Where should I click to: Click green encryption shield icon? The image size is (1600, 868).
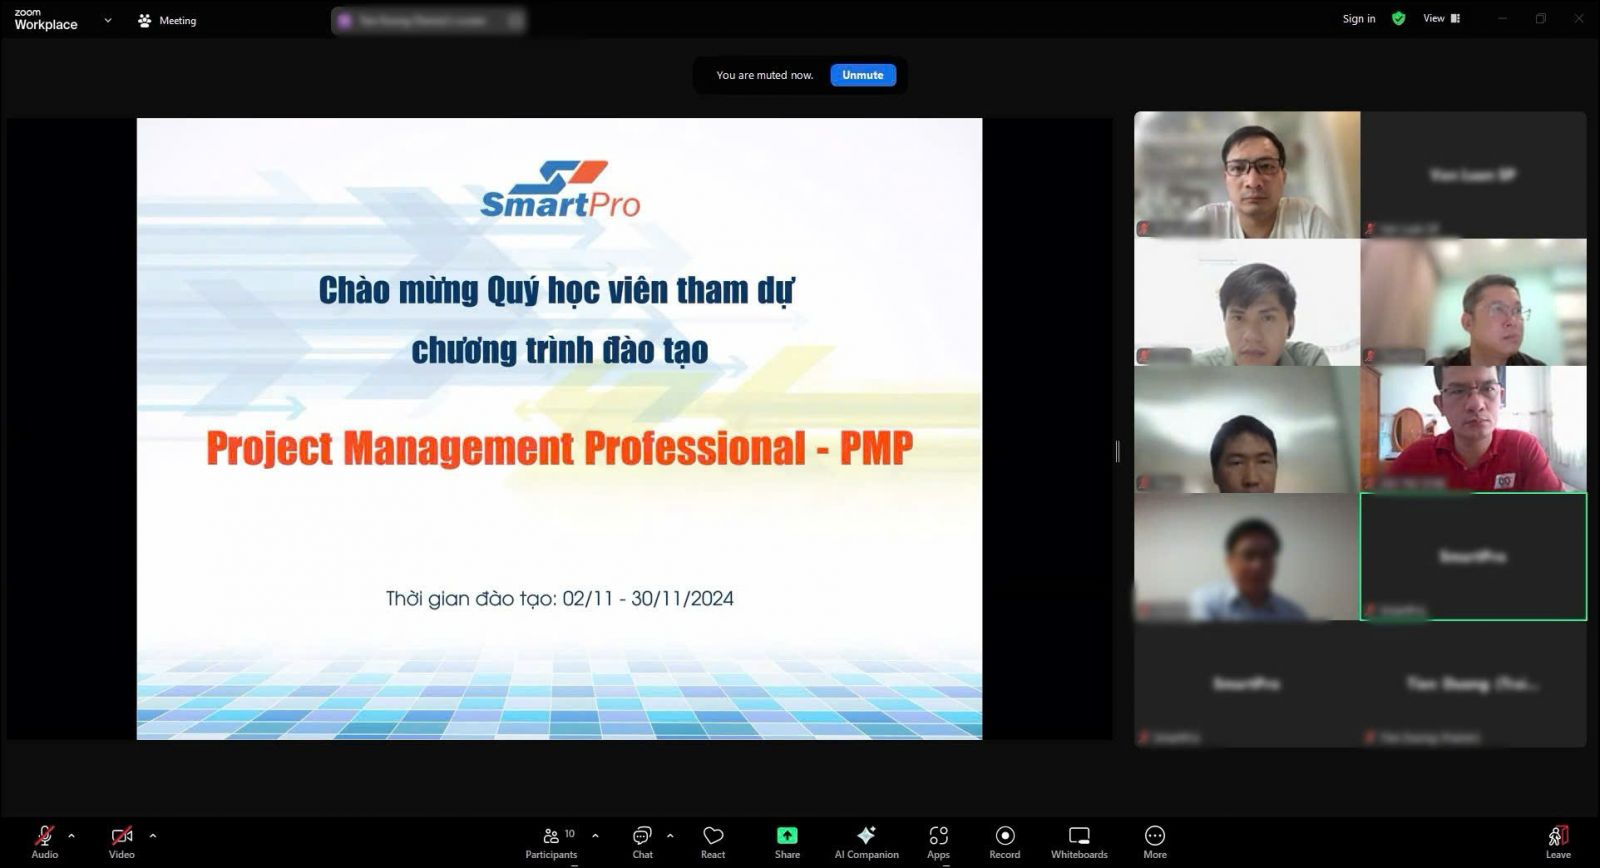[1398, 19]
